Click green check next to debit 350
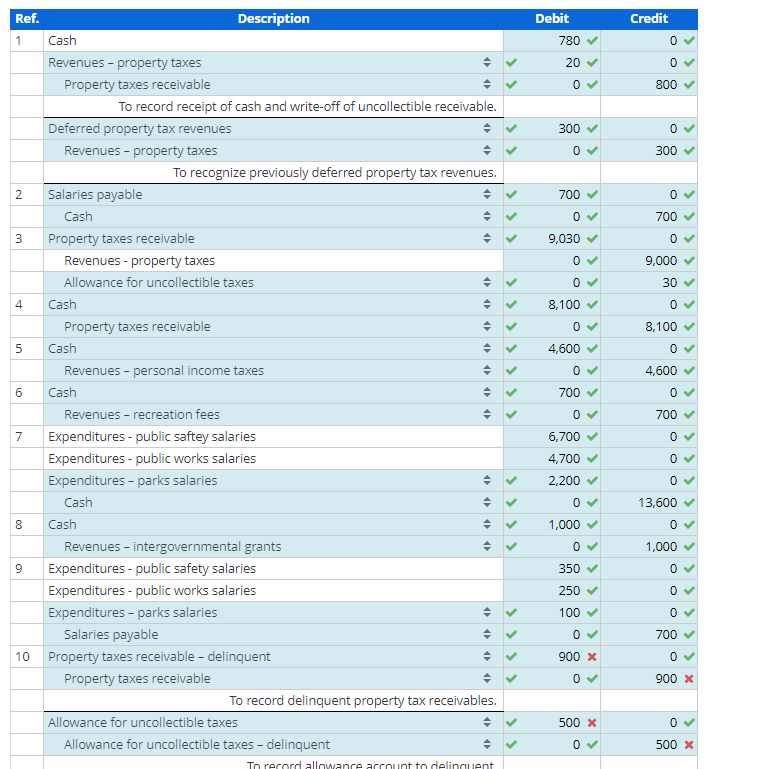The height and width of the screenshot is (769, 763). [x=592, y=568]
